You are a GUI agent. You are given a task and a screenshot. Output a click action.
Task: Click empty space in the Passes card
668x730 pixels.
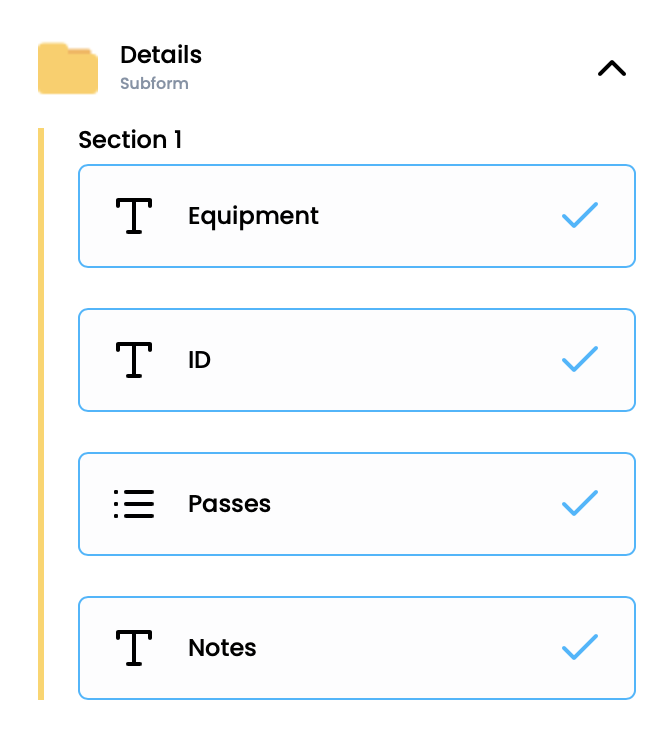410,504
